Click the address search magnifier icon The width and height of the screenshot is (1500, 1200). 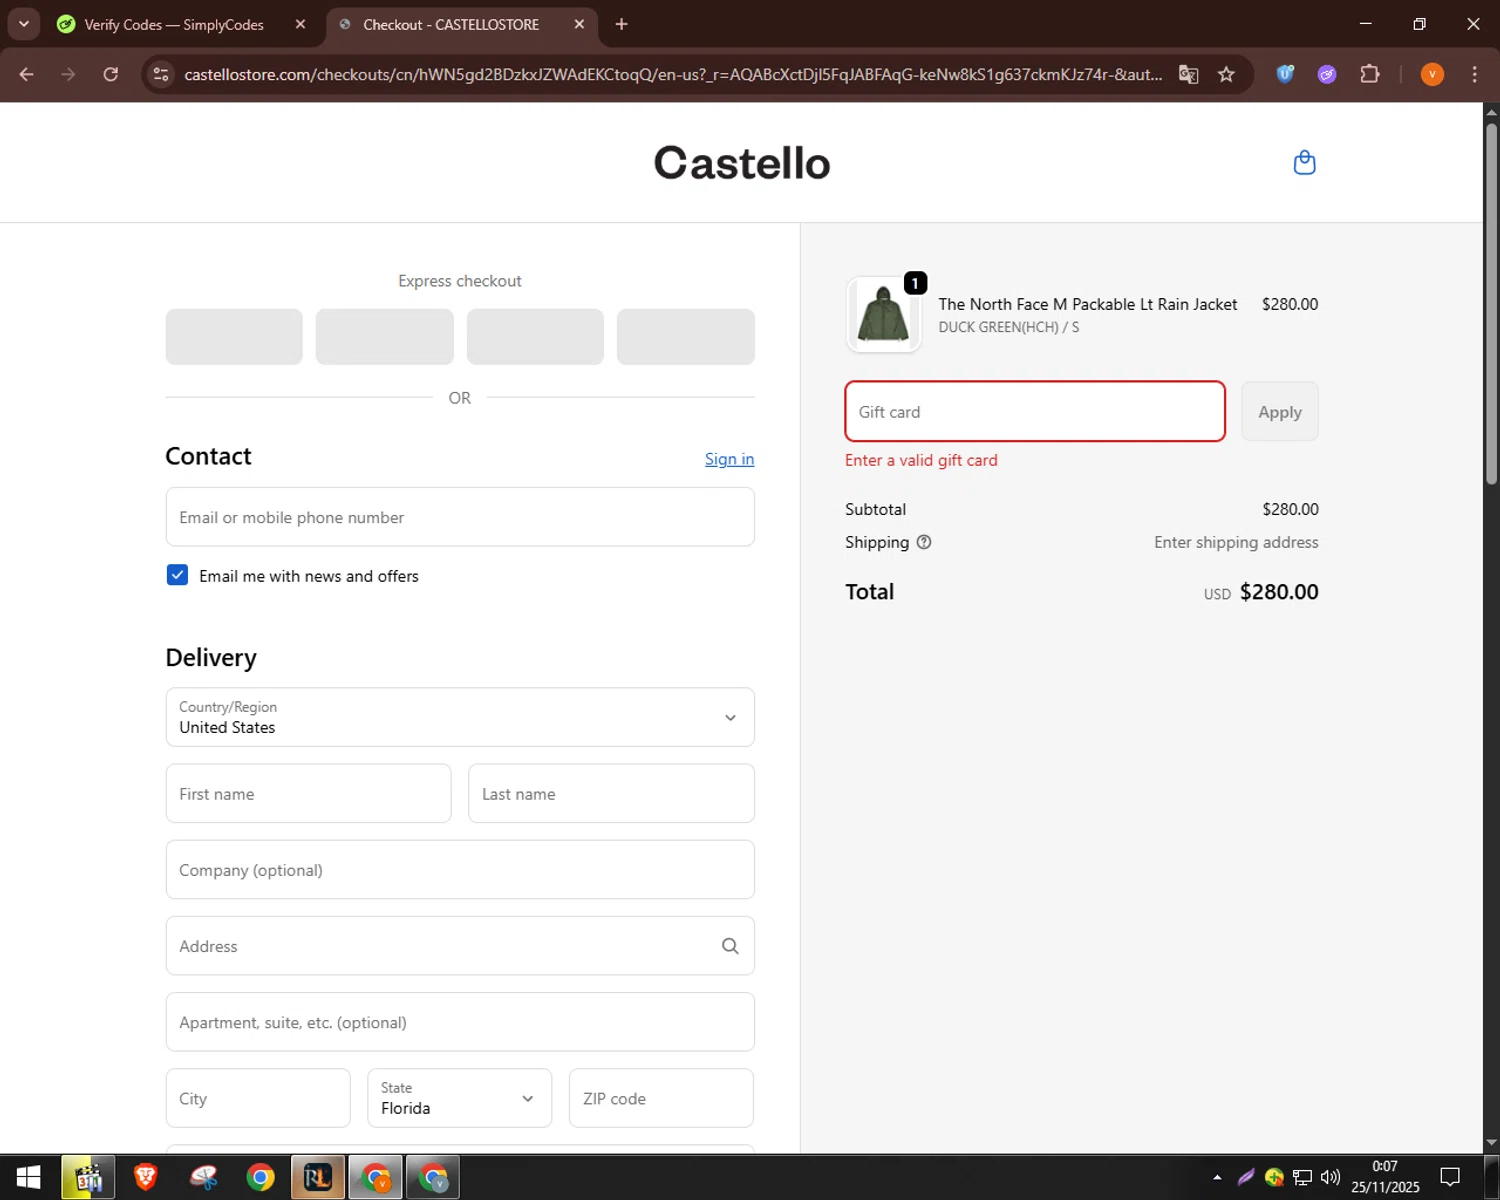(730, 946)
